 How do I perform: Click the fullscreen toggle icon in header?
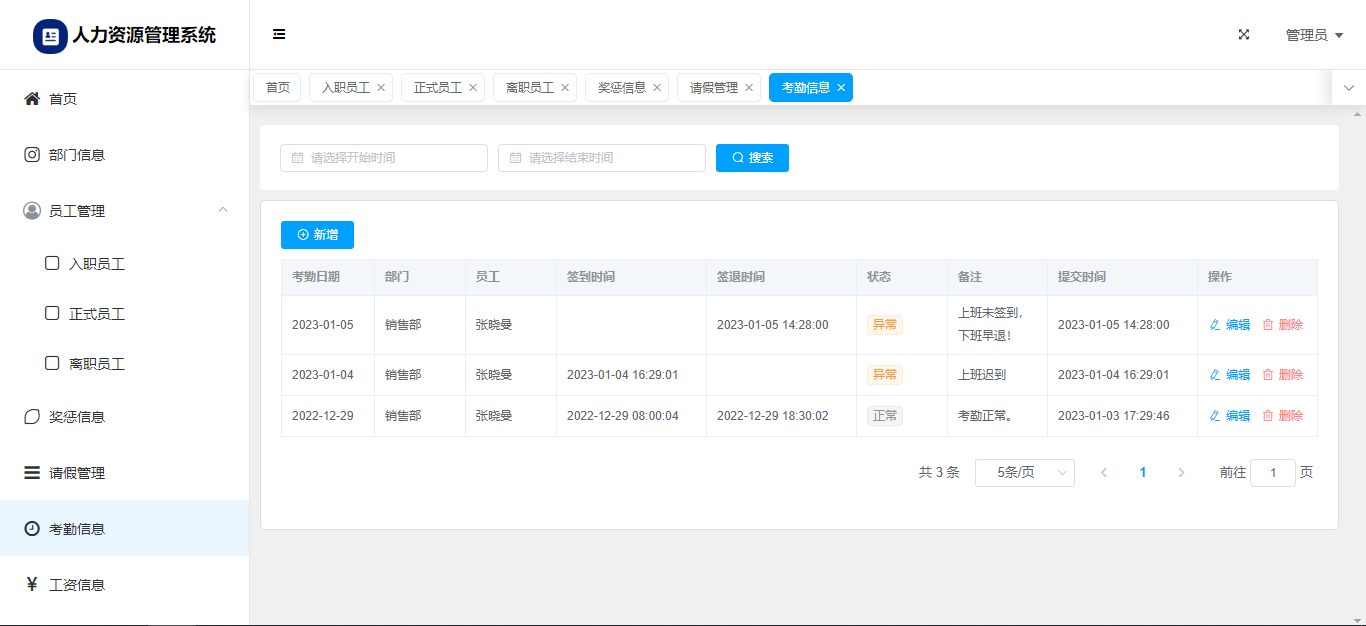coord(1244,35)
